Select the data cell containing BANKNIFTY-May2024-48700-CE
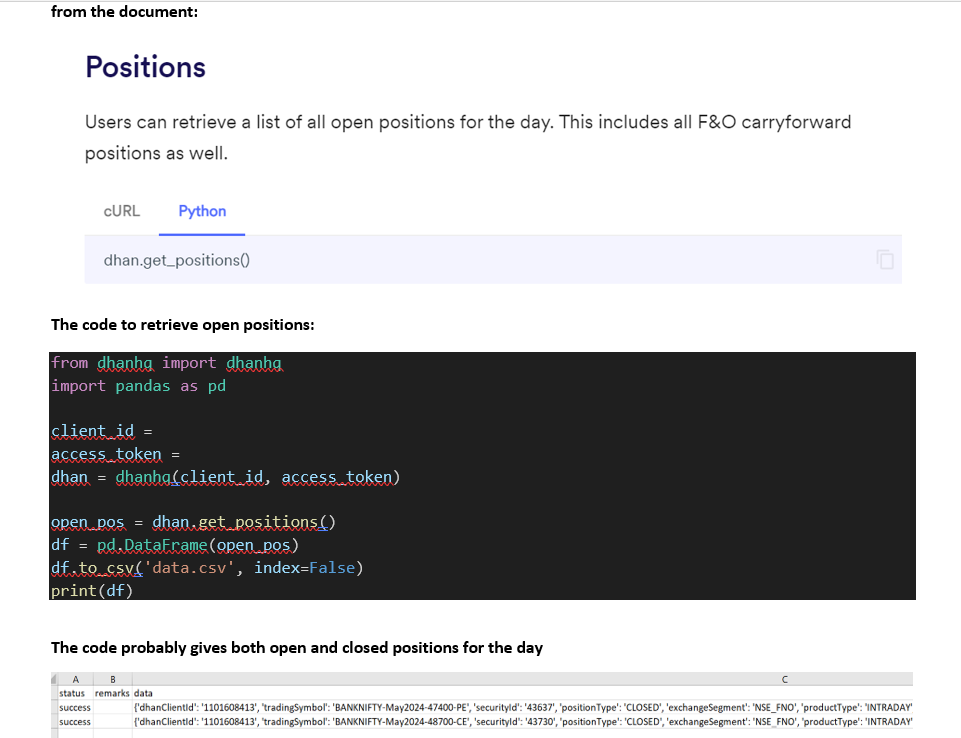The height and width of the screenshot is (738, 961). 523,722
